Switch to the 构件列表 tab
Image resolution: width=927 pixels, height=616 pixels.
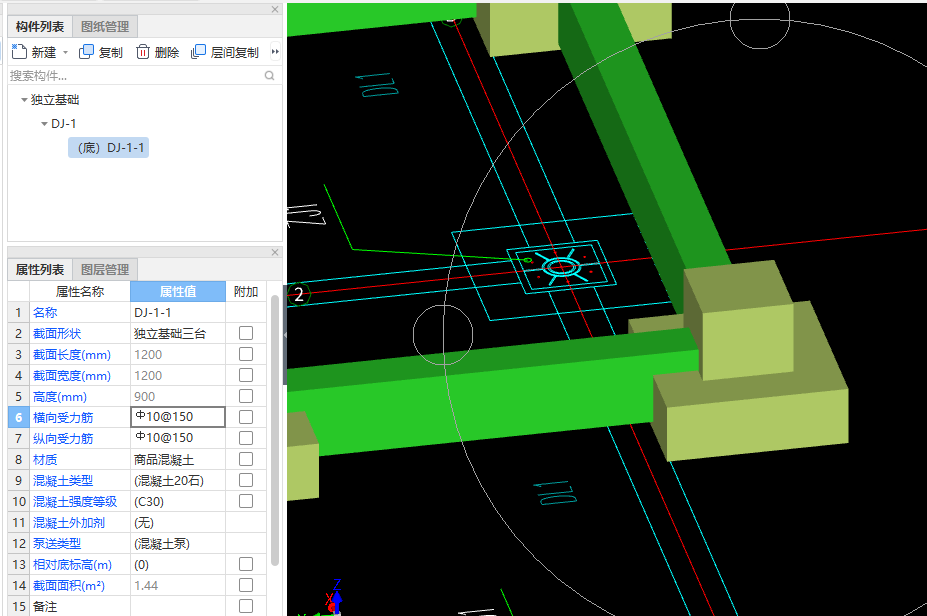coord(40,27)
